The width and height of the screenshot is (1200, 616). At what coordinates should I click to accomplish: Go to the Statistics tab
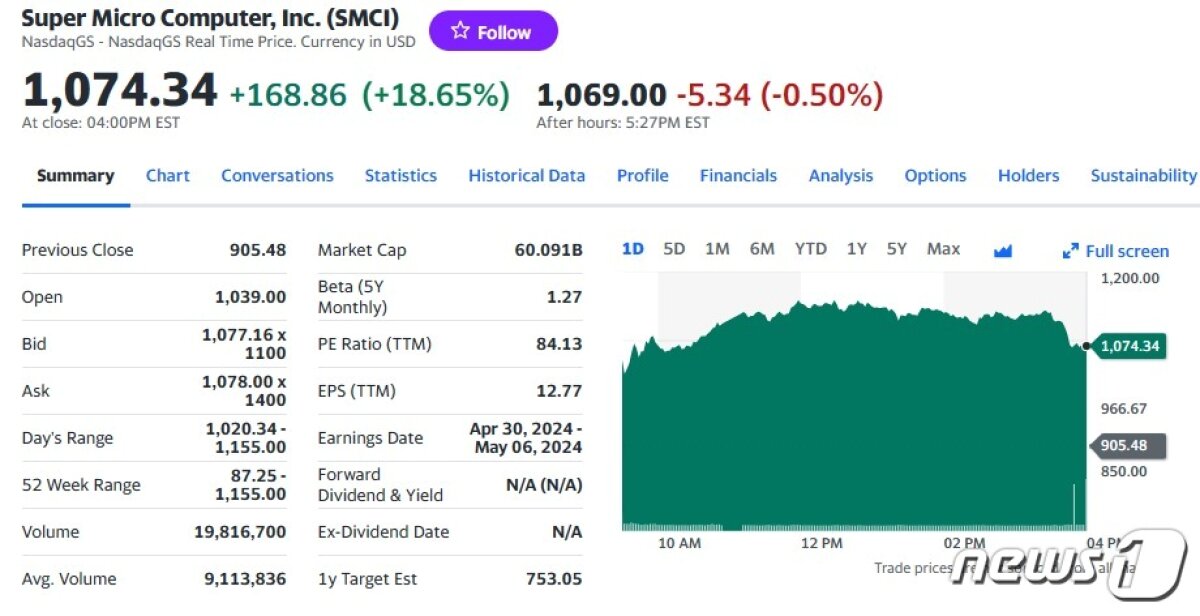pos(400,176)
